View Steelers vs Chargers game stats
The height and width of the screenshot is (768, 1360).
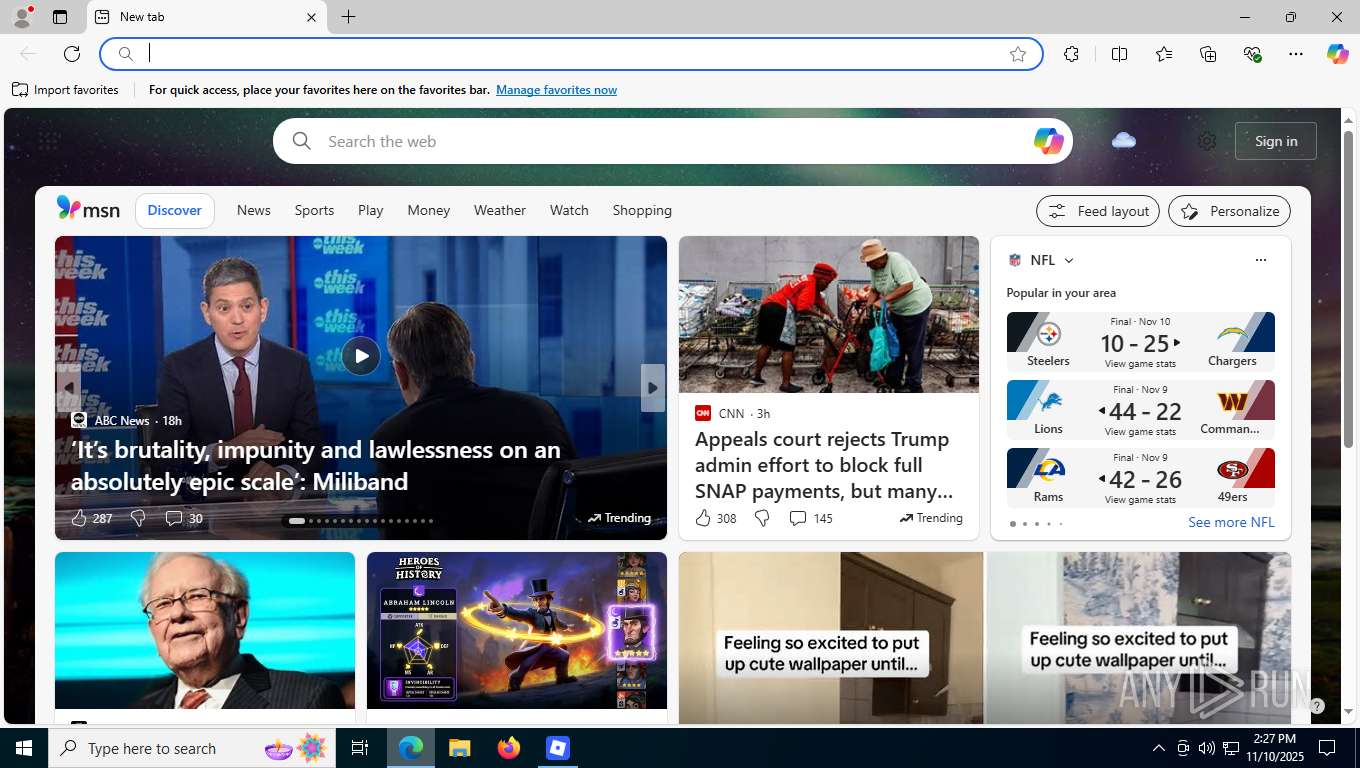coord(1140,364)
